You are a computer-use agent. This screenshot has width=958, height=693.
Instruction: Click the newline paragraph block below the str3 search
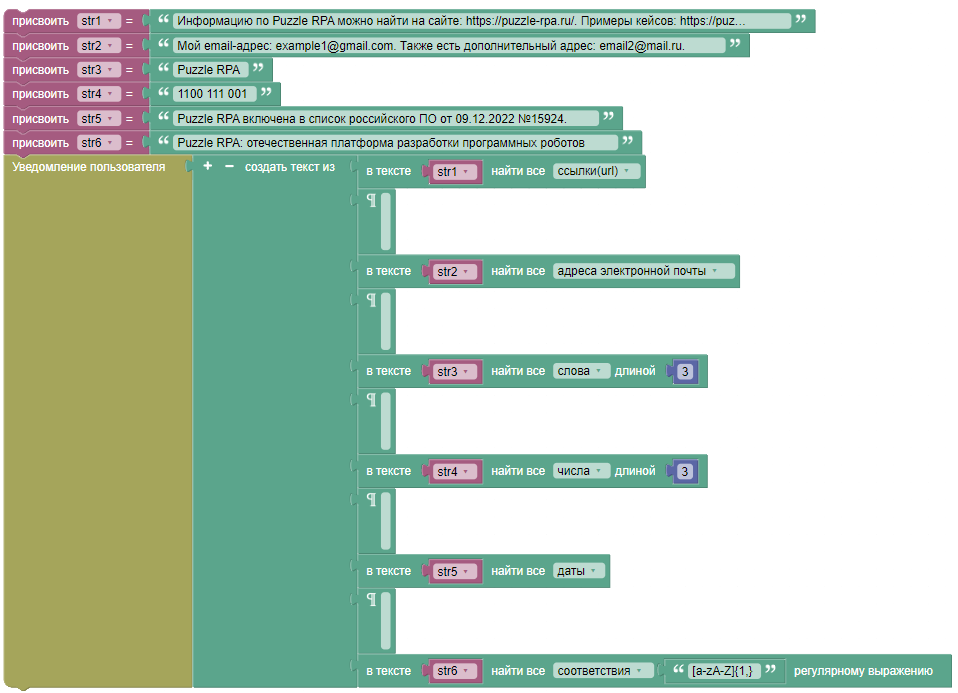(x=377, y=420)
